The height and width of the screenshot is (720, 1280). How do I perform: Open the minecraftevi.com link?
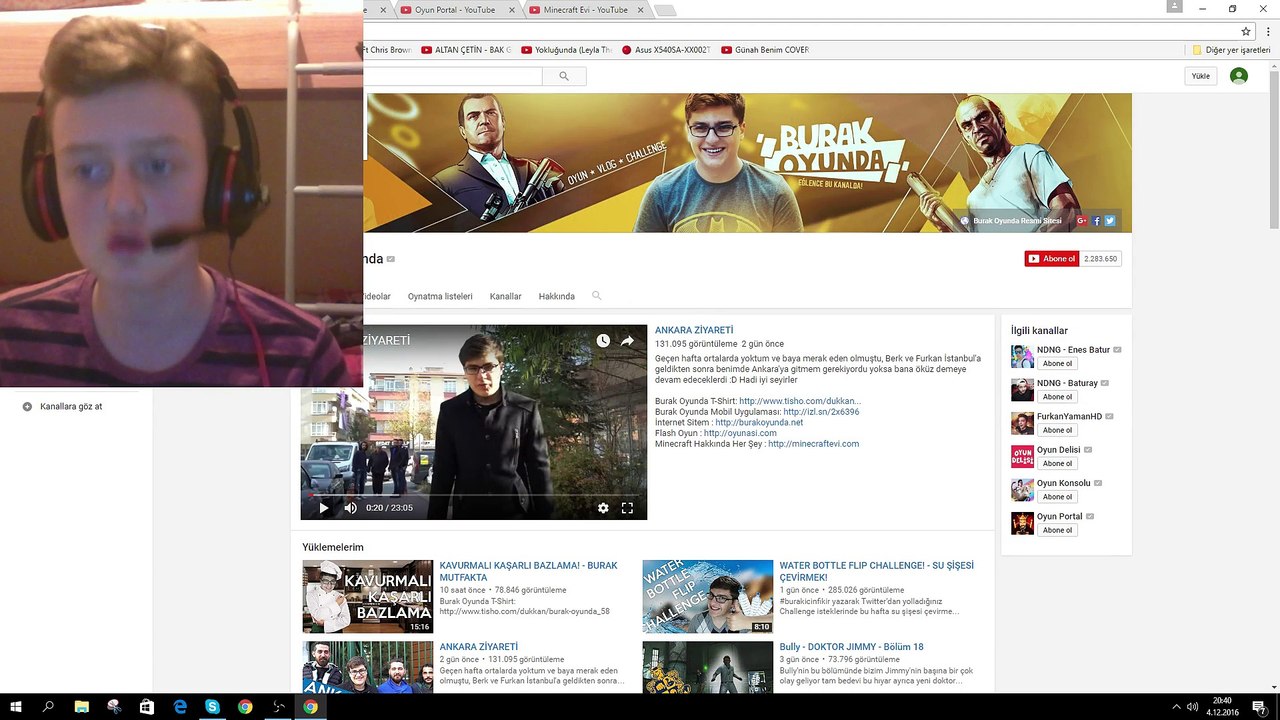tap(814, 444)
